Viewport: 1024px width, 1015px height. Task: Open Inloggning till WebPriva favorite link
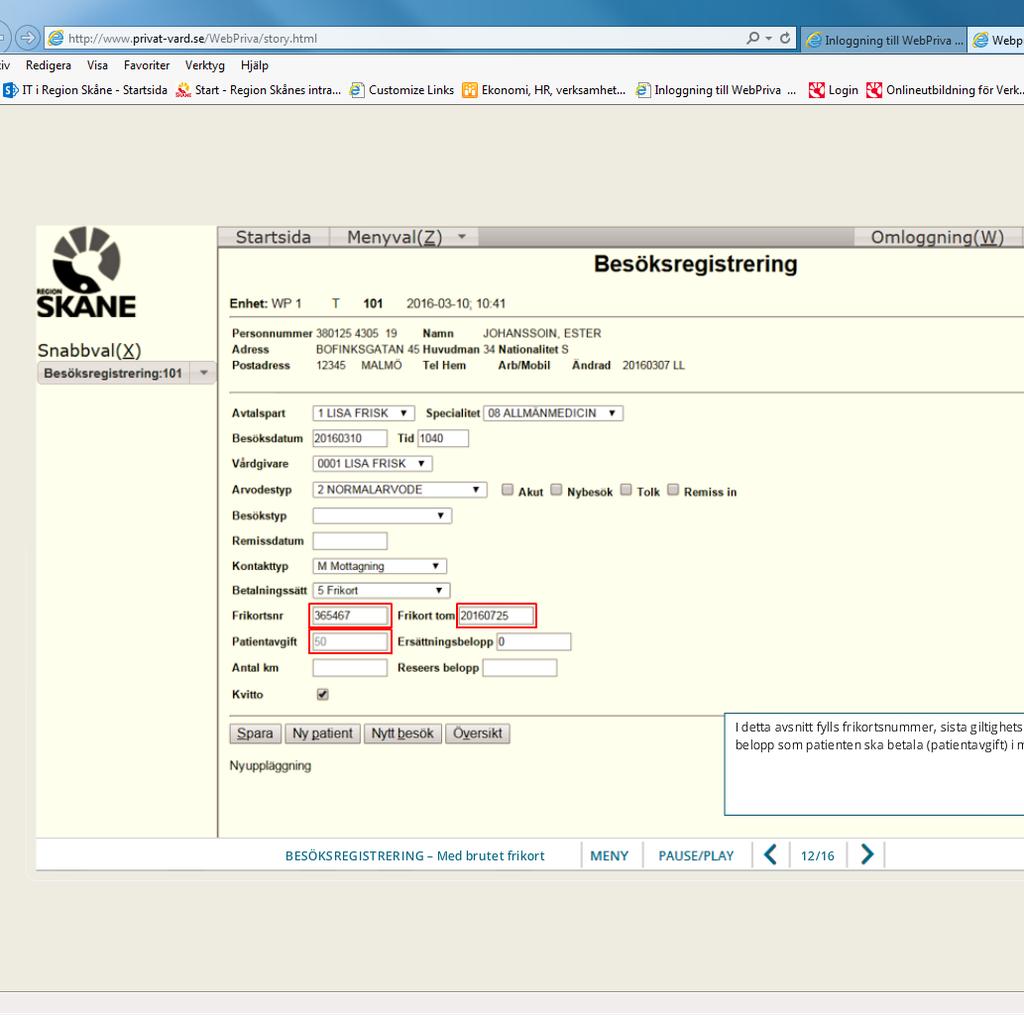click(716, 90)
